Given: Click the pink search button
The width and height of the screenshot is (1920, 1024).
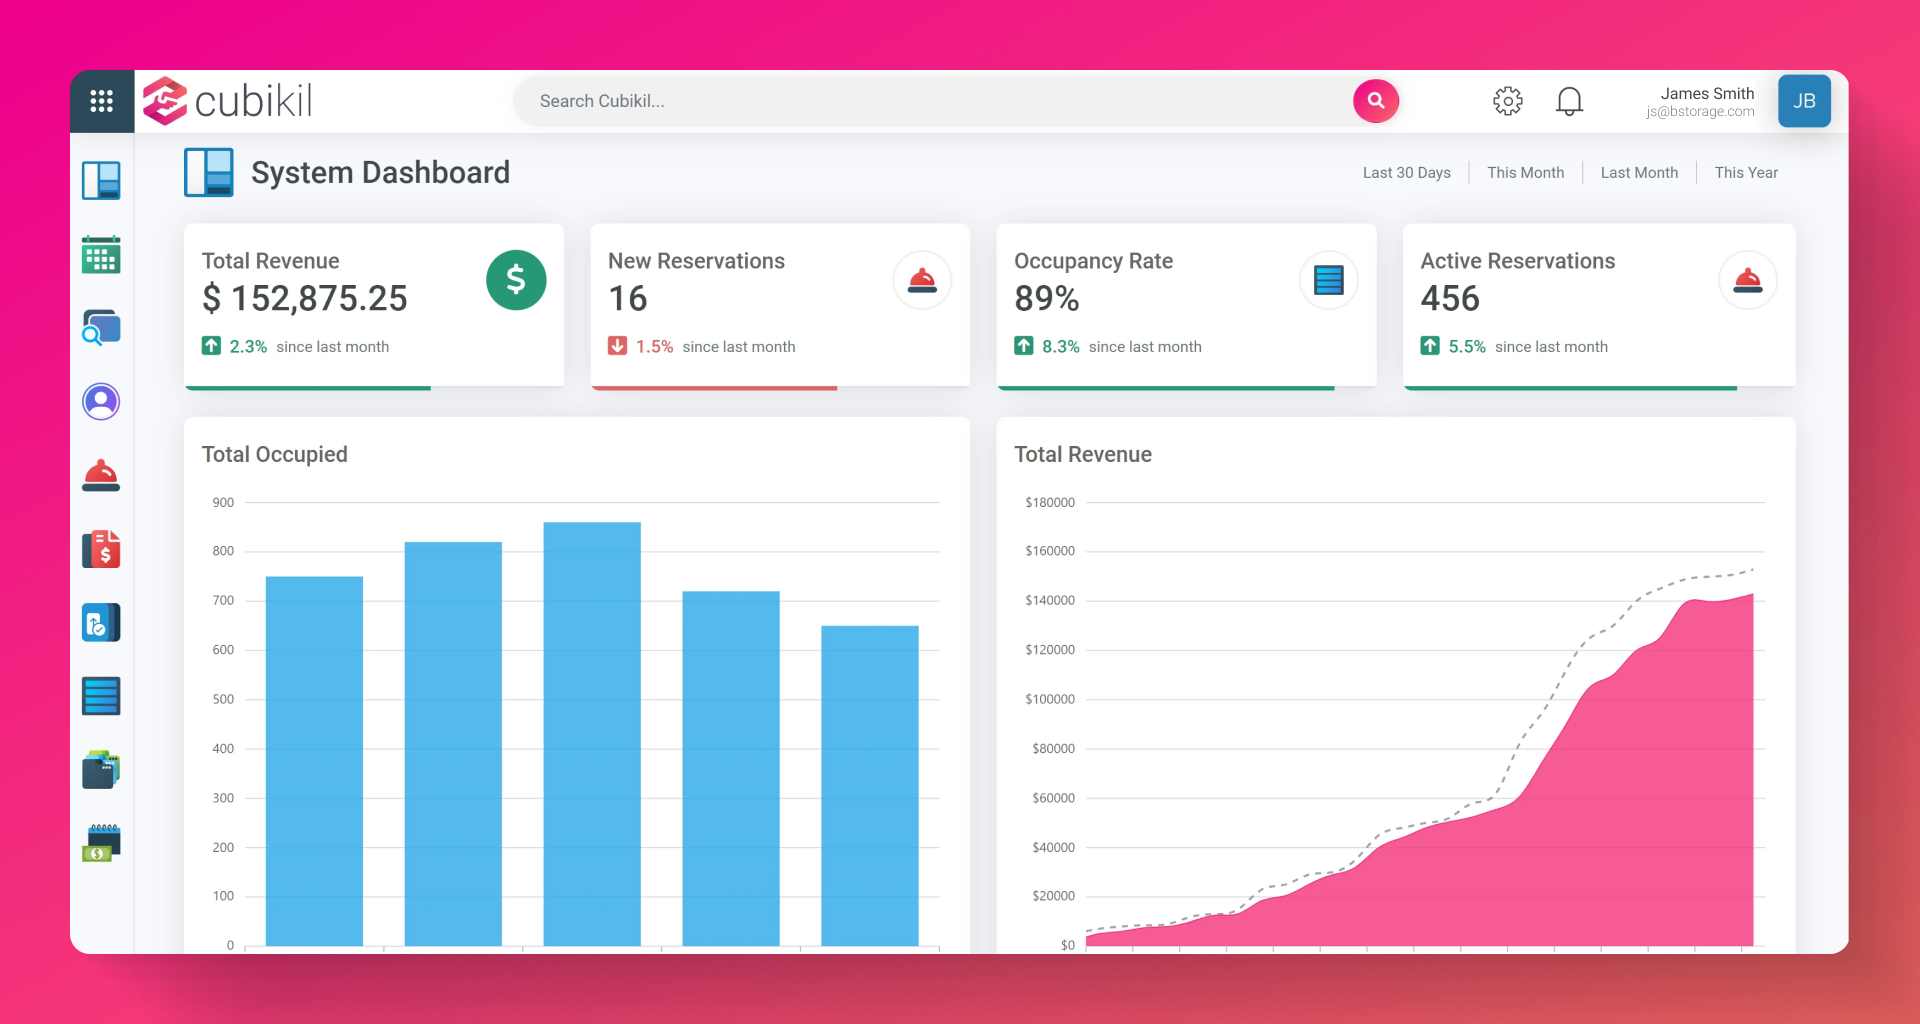Looking at the screenshot, I should click(1375, 101).
